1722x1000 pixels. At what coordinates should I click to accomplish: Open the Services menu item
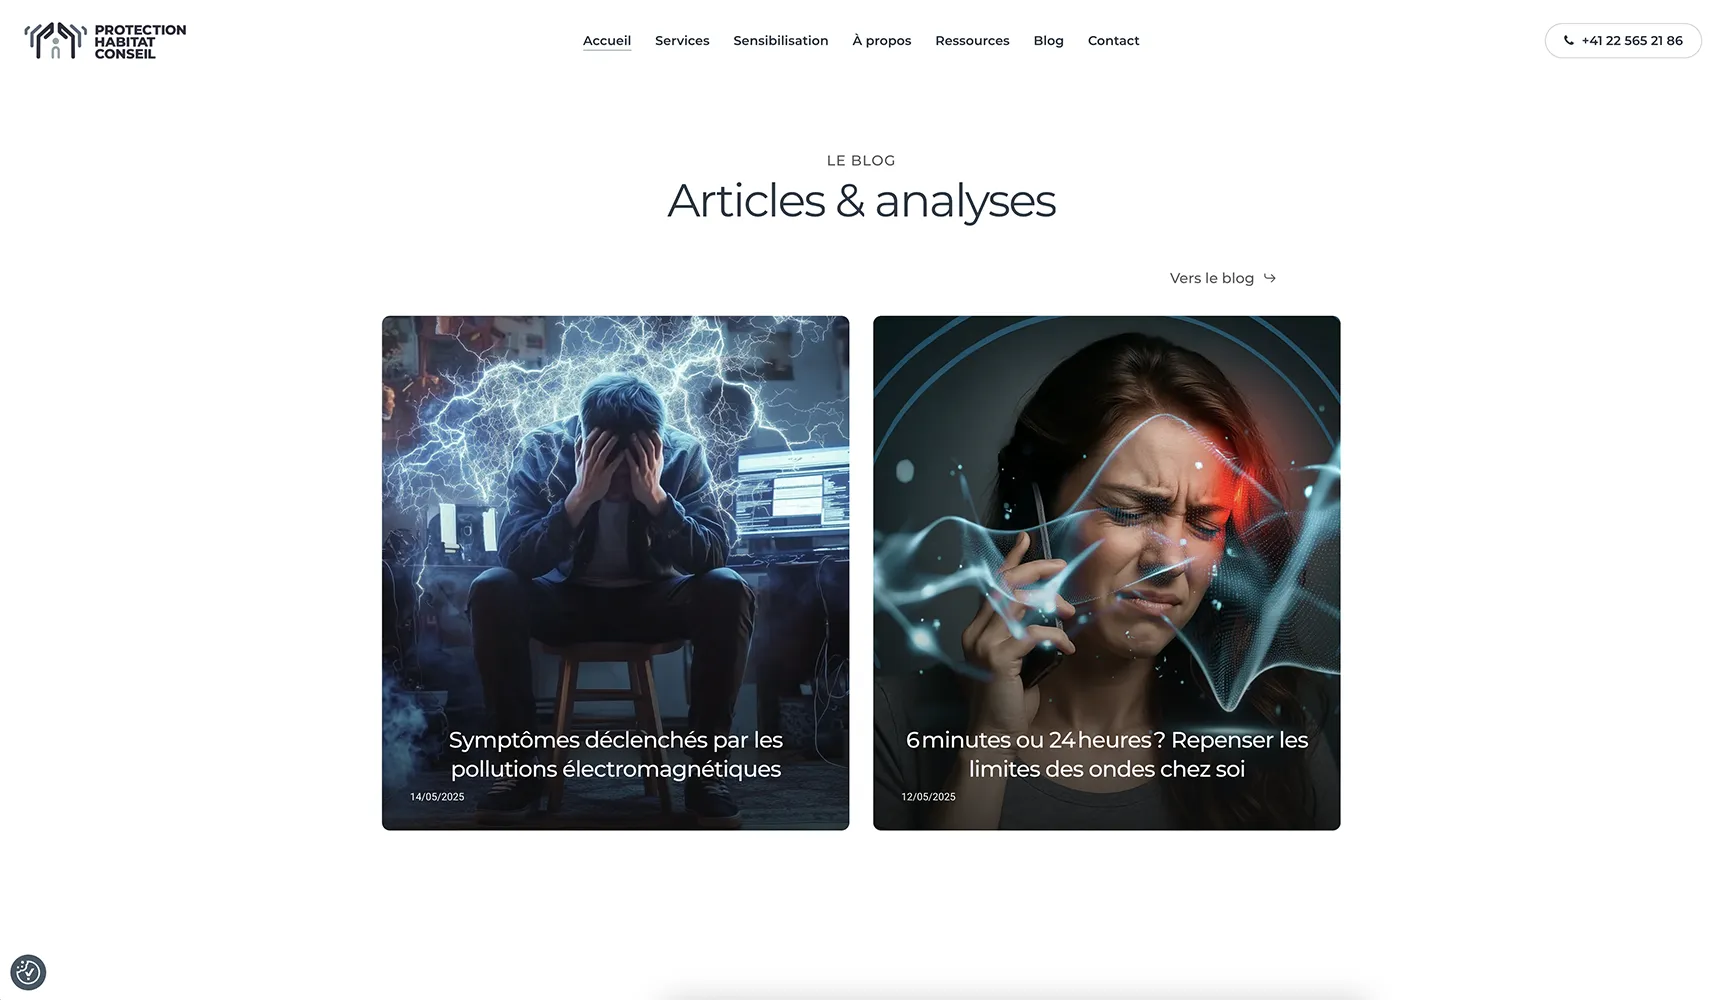[x=682, y=41]
